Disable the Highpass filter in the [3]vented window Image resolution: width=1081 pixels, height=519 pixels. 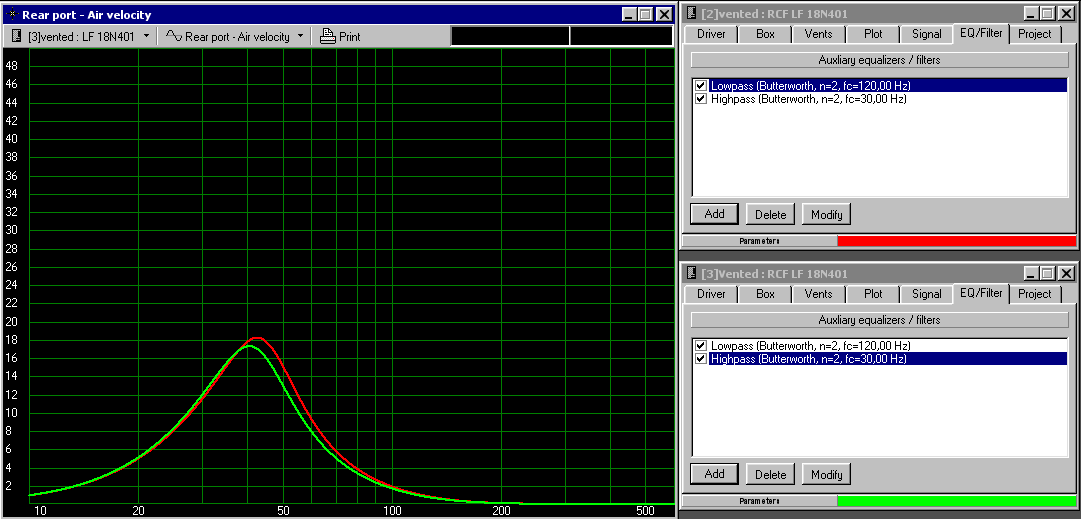(700, 359)
